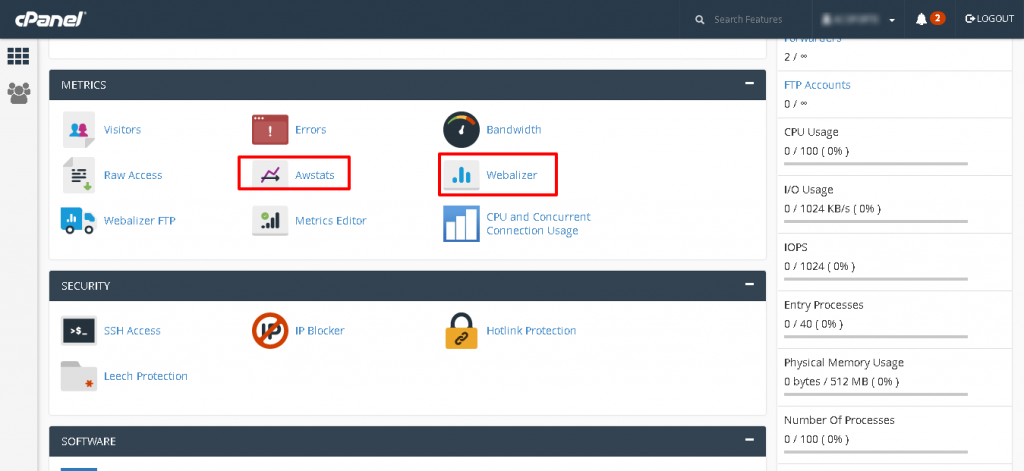
Task: Open the Bandwidth gauge icon
Action: (x=462, y=129)
